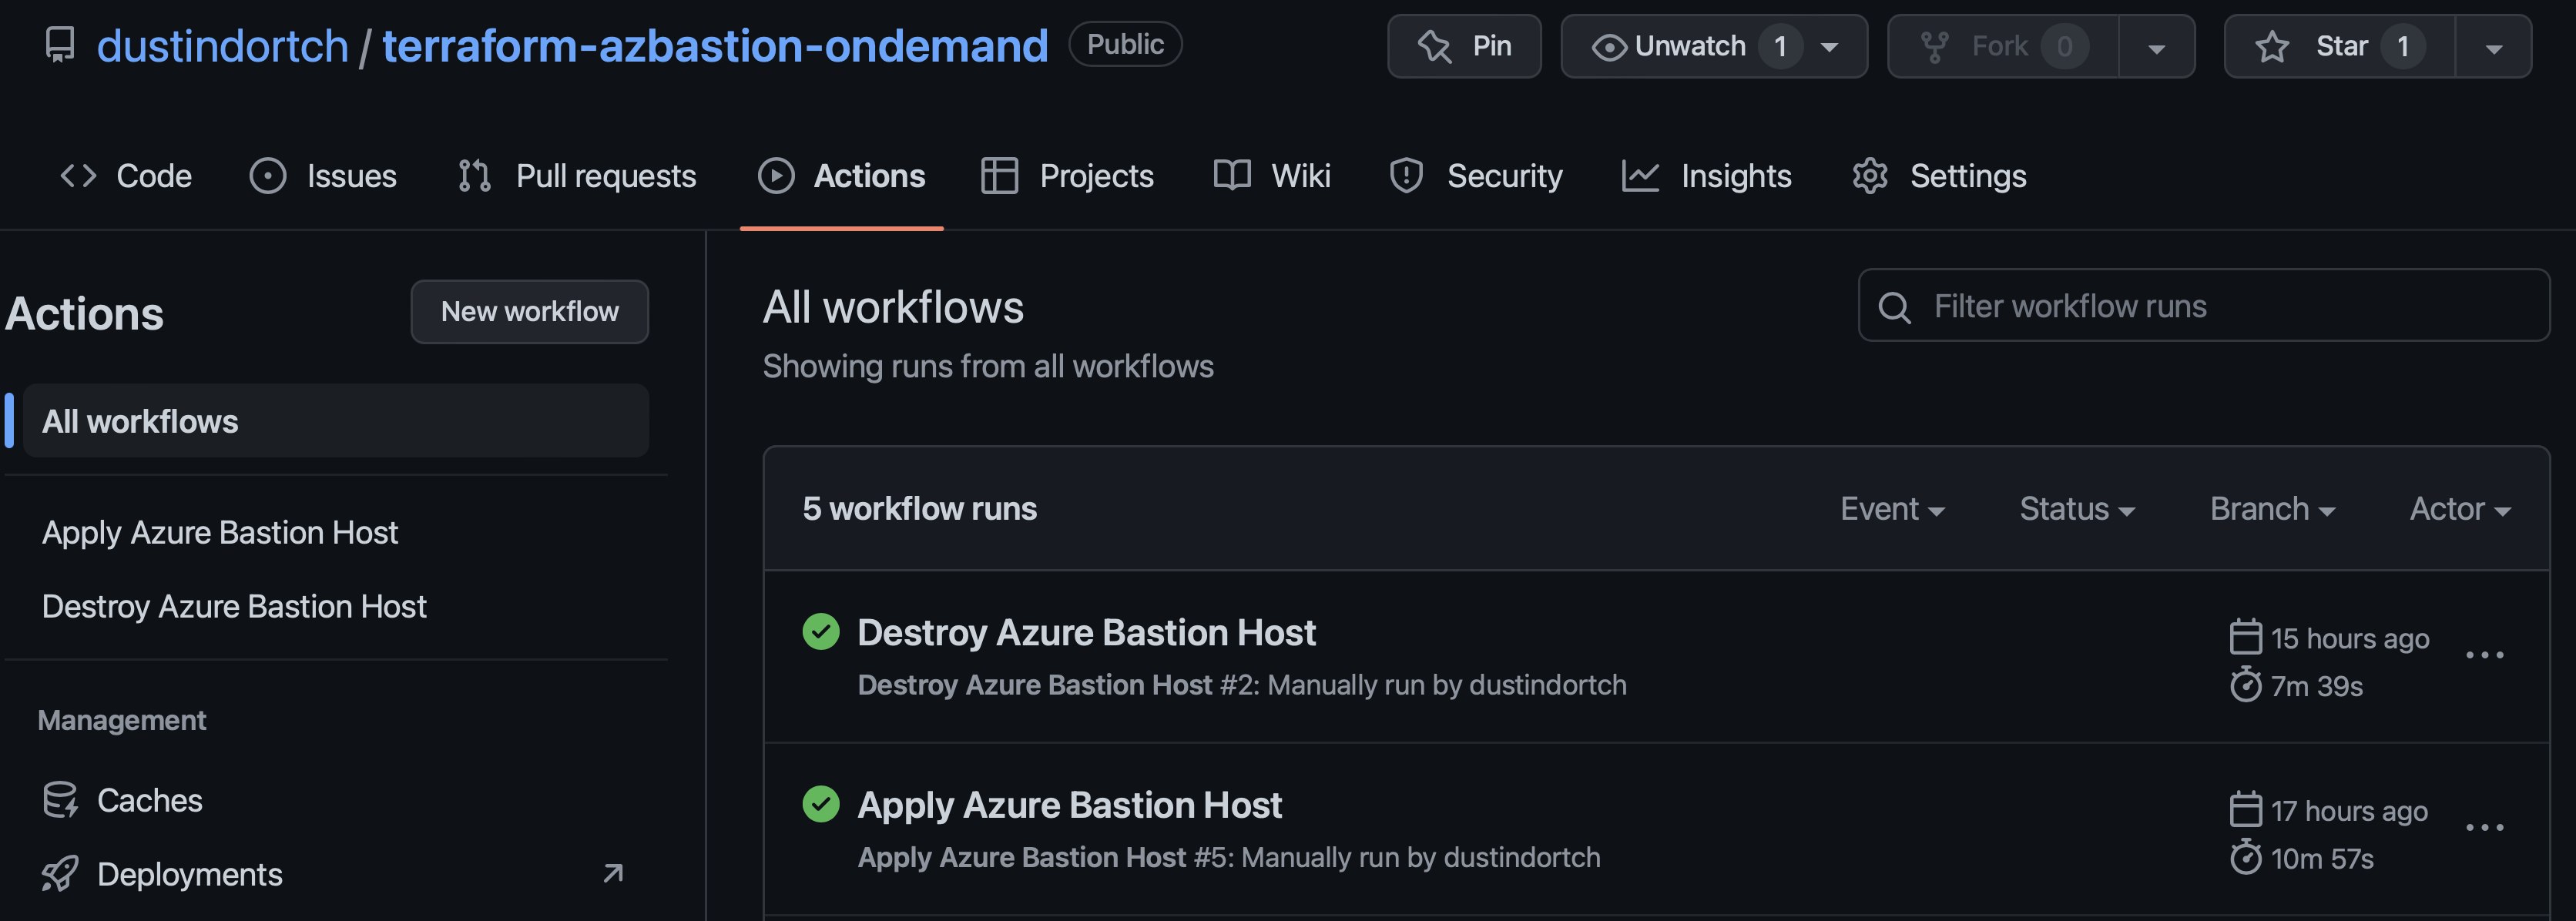Open the terraform-azbastion-ondemand repository link

(714, 46)
